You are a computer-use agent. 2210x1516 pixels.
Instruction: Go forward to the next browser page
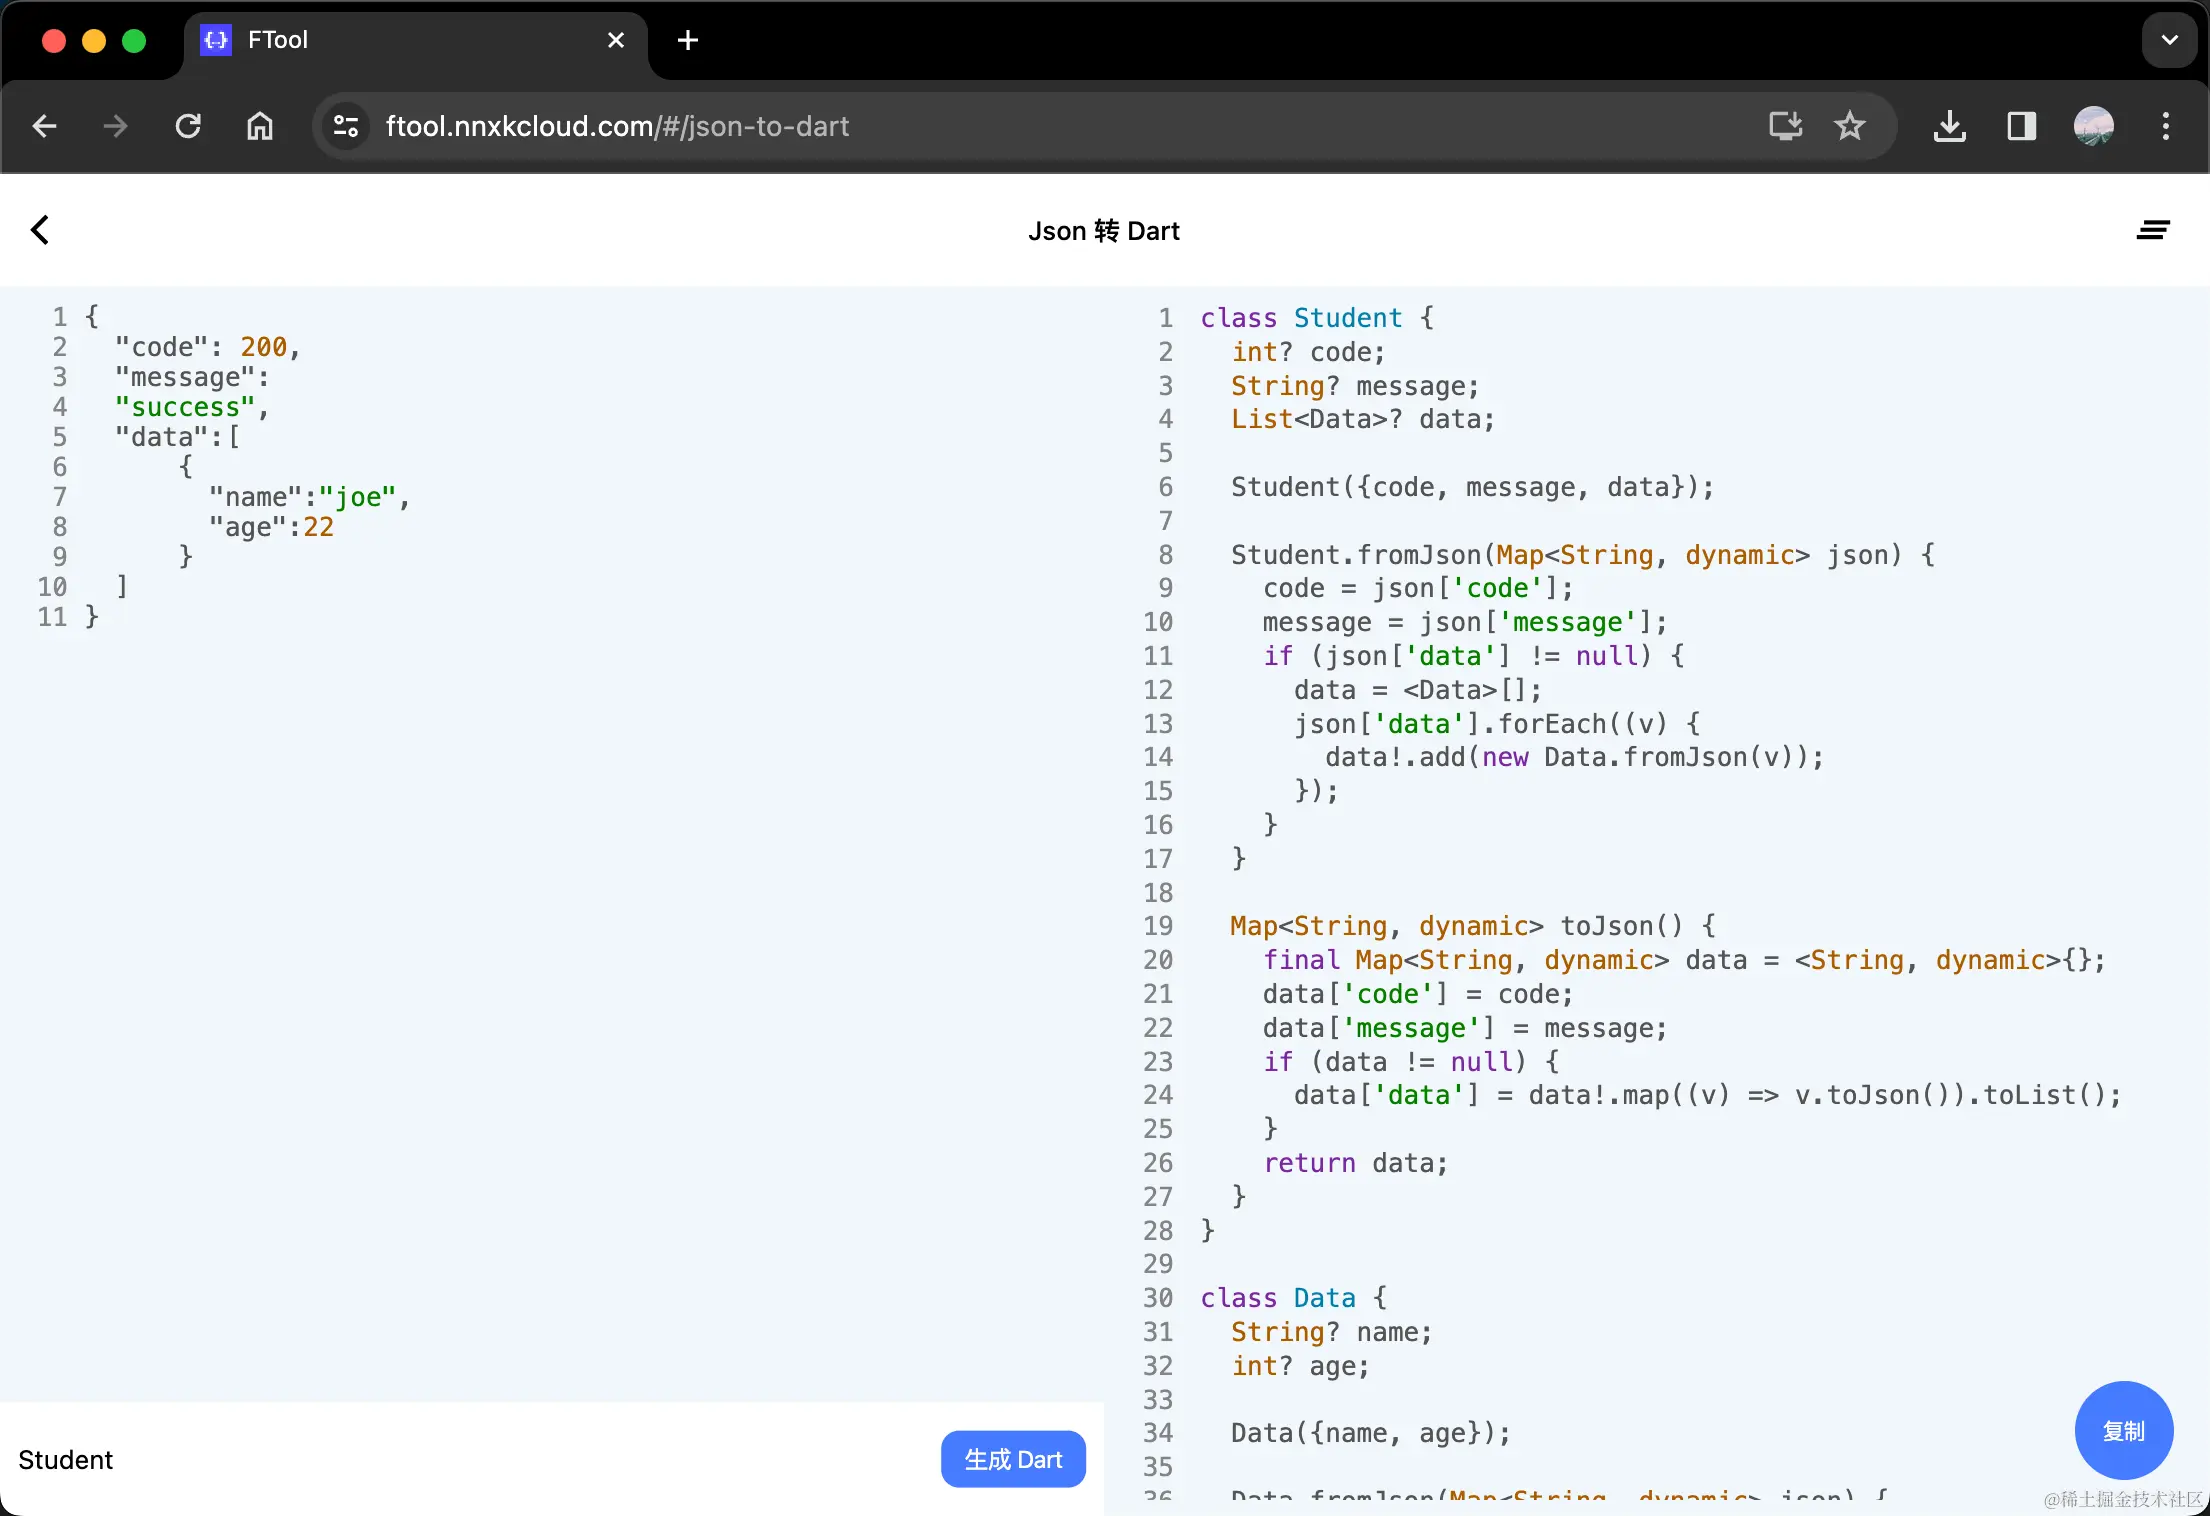point(113,126)
